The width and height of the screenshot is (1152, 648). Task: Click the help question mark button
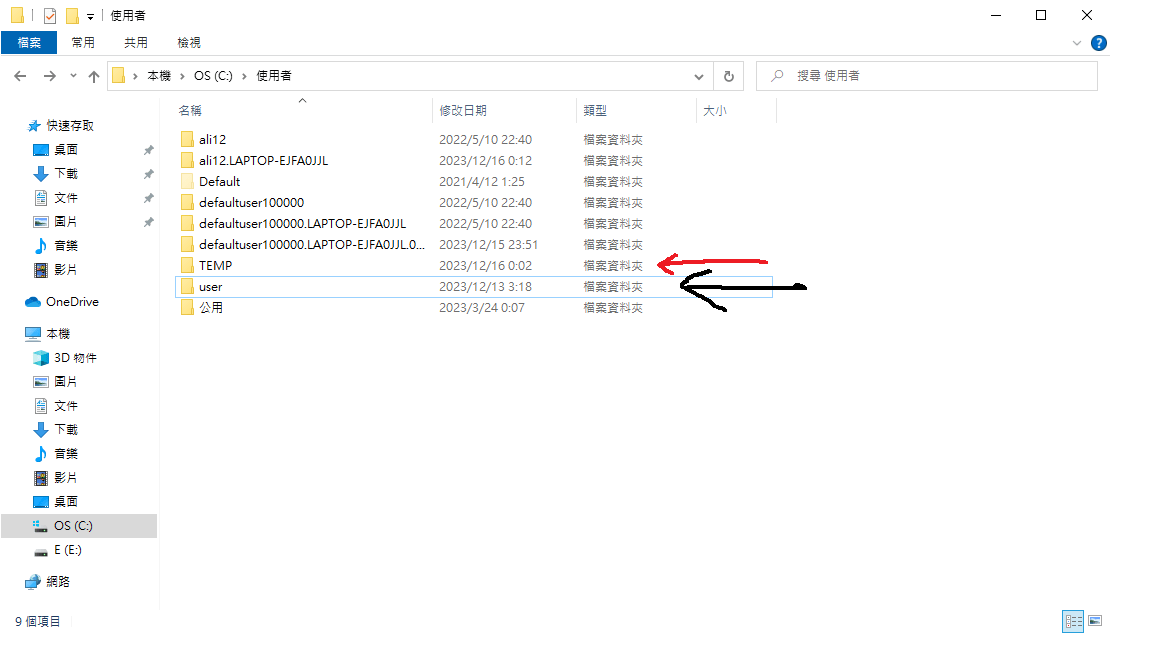[1099, 42]
